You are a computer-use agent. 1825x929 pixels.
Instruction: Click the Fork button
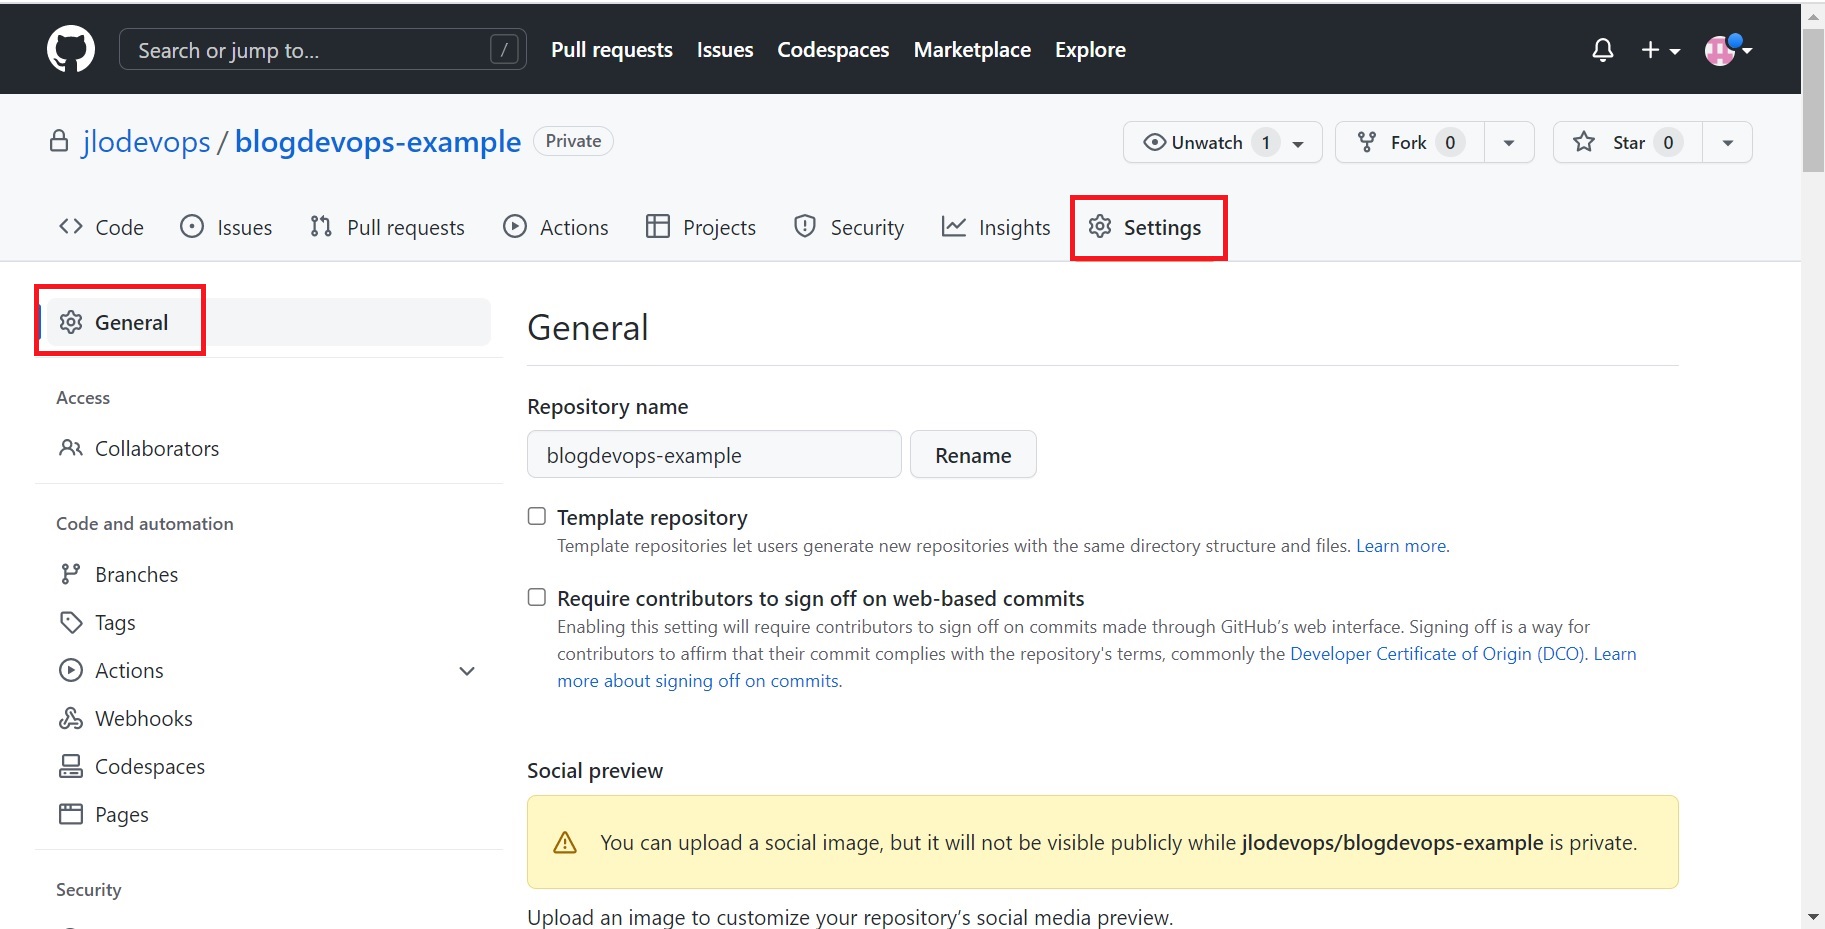1410,142
